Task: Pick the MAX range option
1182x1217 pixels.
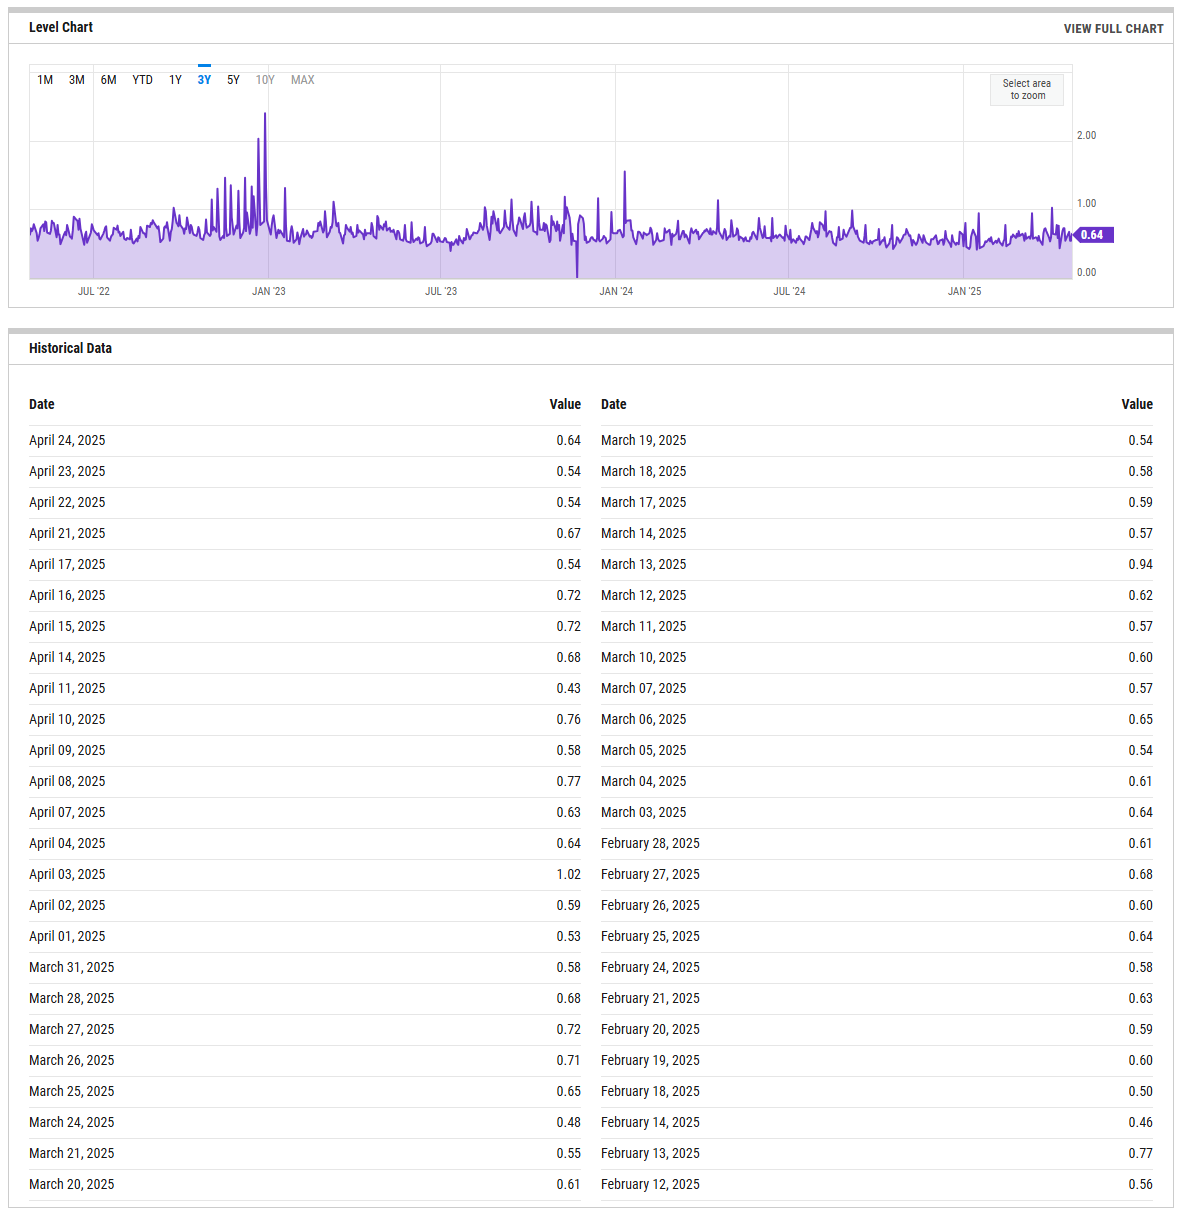Action: click(x=303, y=80)
